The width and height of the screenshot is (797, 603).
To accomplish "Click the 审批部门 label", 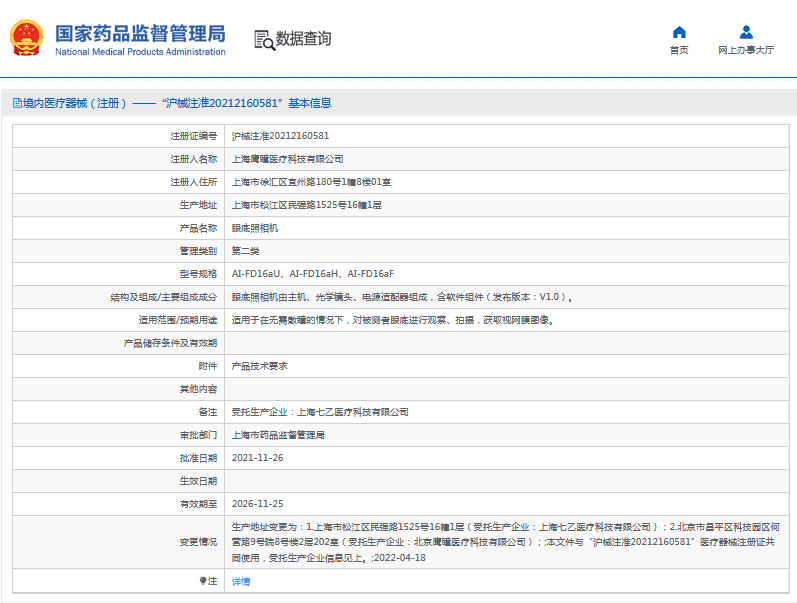I will (198, 435).
